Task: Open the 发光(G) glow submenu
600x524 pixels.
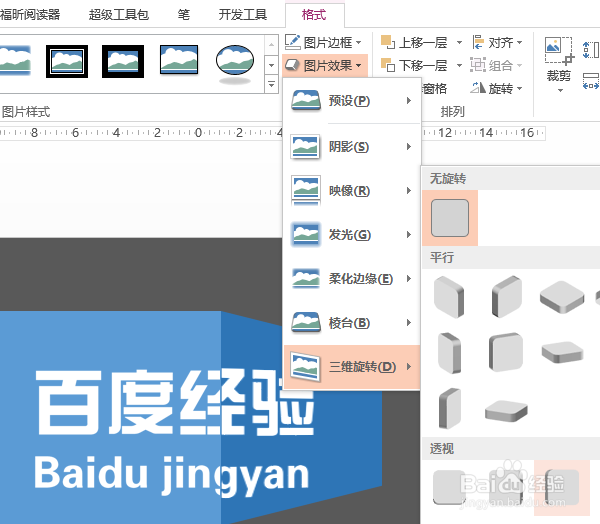Action: (352, 235)
